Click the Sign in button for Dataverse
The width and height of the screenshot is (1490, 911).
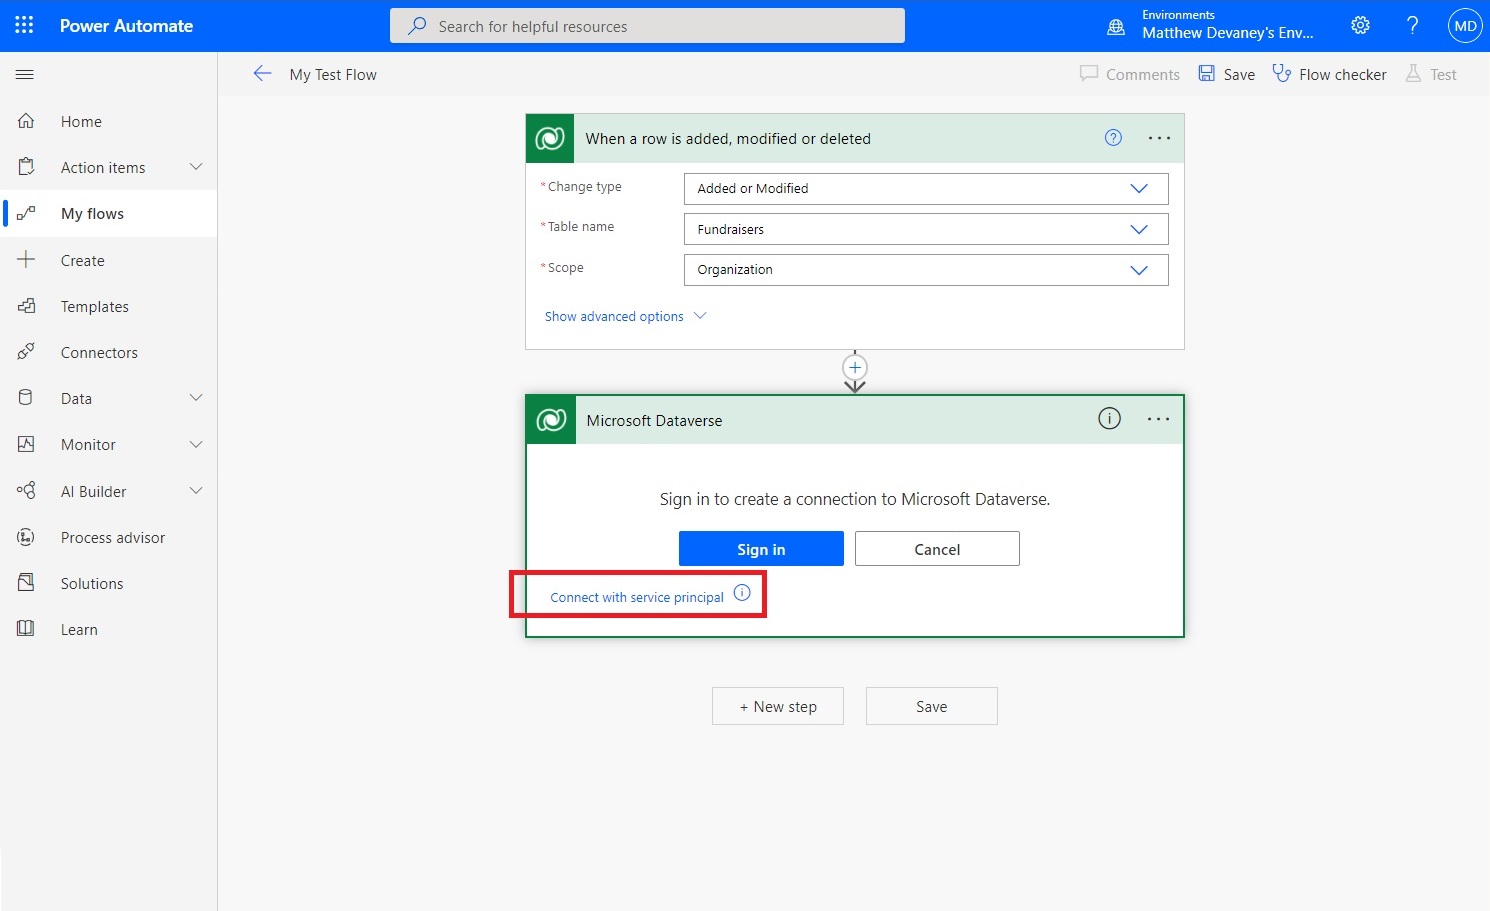(760, 548)
